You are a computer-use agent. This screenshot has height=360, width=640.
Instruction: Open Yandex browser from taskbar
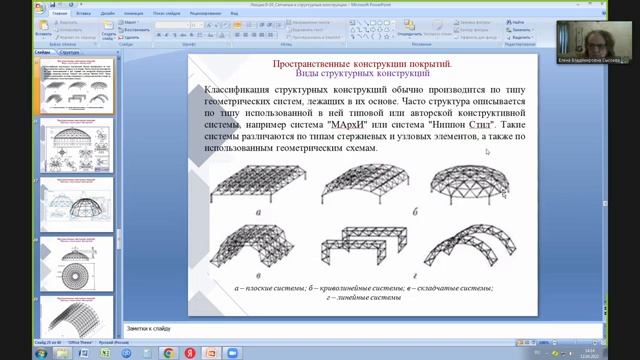[x=189, y=353]
